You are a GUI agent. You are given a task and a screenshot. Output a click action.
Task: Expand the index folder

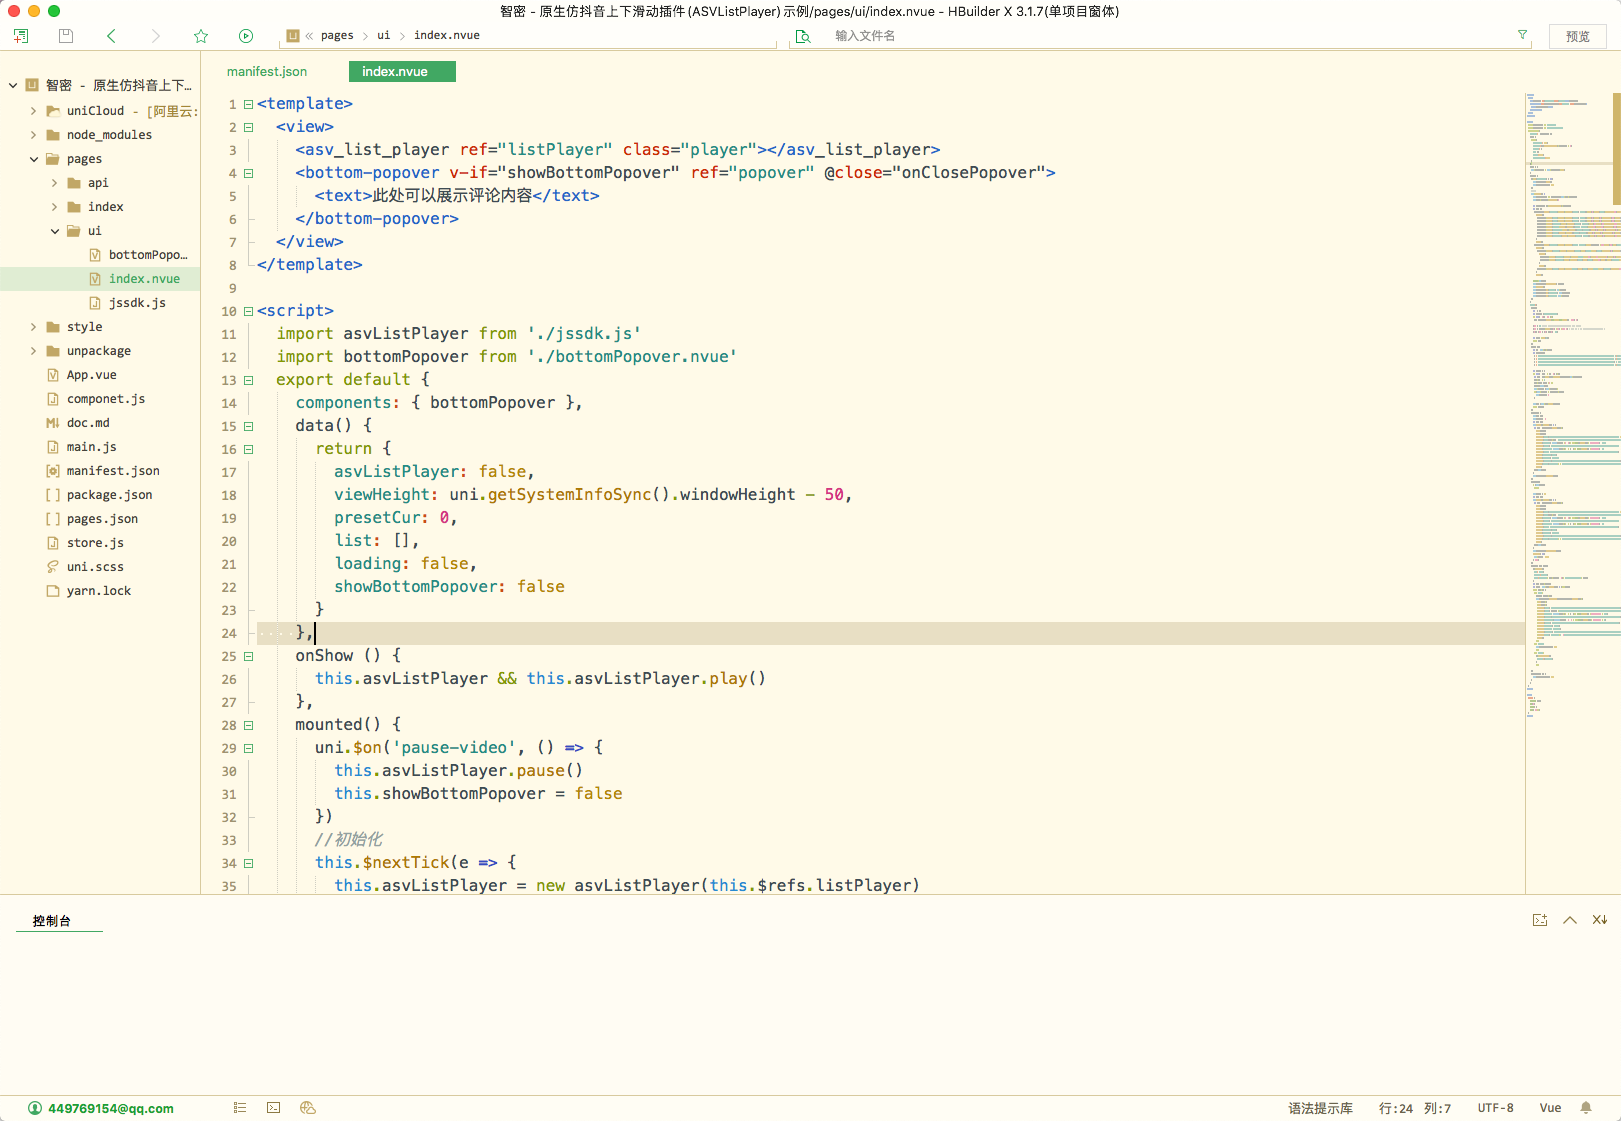pyautogui.click(x=54, y=207)
